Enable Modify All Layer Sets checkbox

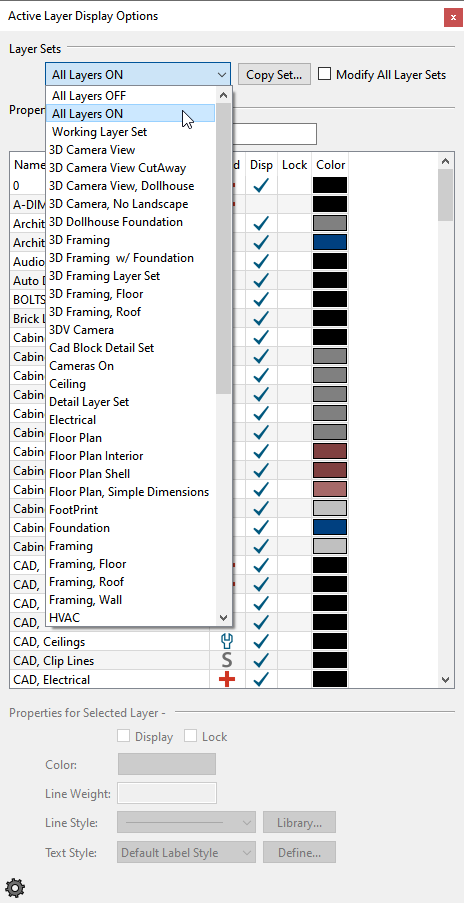325,74
